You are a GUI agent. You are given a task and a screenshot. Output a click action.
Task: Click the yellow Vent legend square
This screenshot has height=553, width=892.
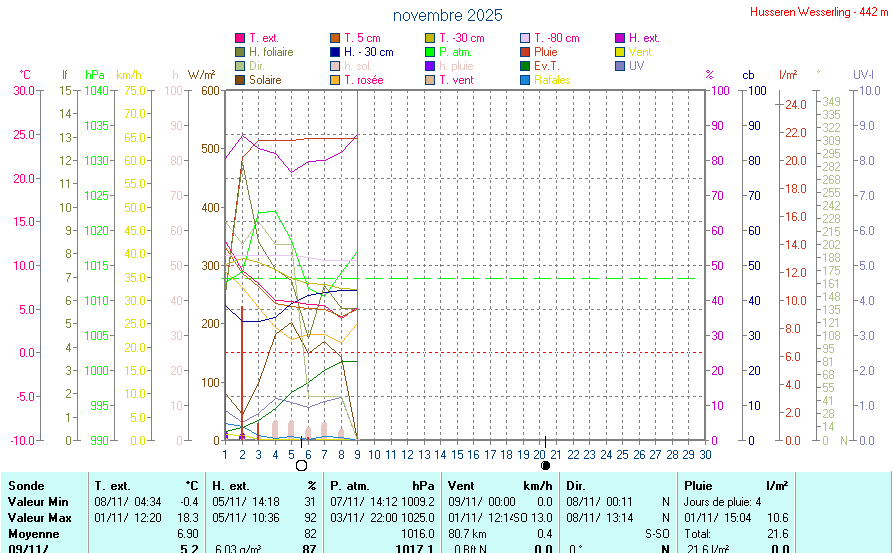pos(620,52)
